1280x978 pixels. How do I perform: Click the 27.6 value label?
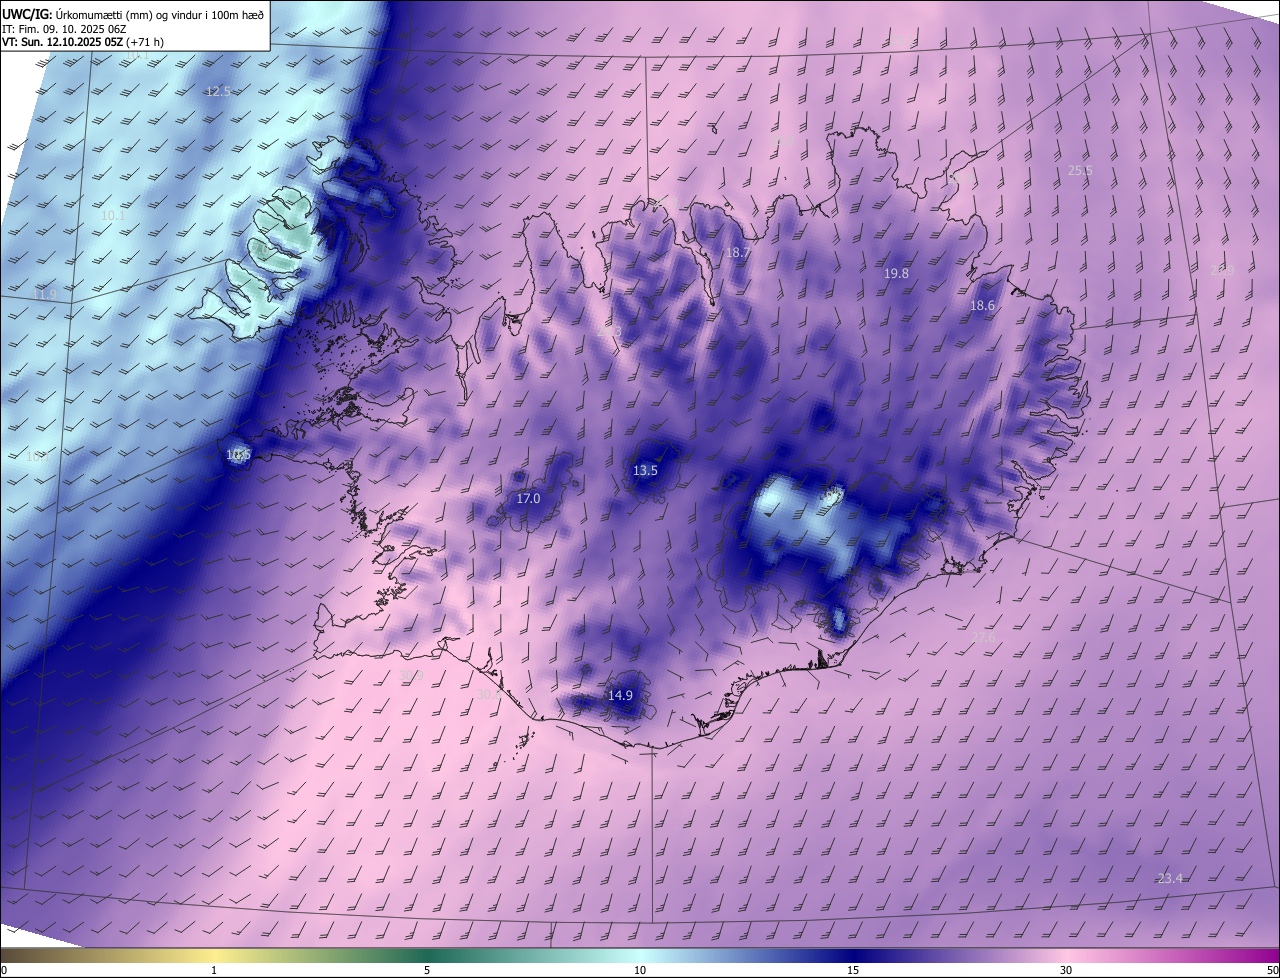983,637
